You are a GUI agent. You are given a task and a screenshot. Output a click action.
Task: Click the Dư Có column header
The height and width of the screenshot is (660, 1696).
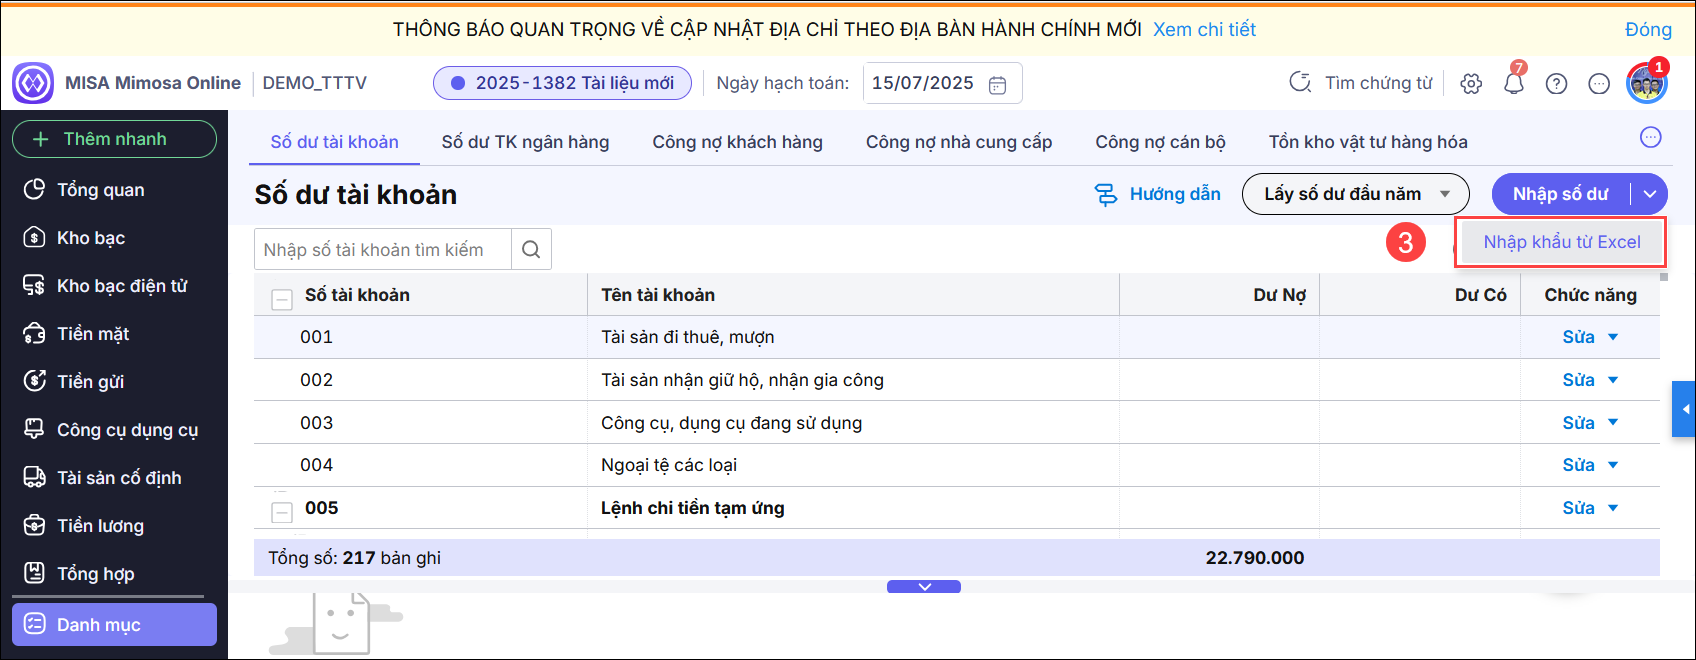click(1420, 295)
